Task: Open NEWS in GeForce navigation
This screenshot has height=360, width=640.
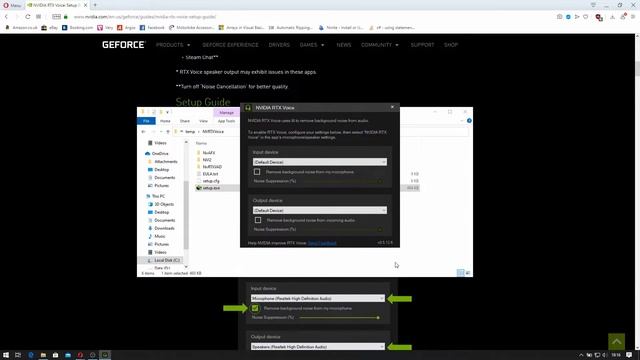Action: pyautogui.click(x=344, y=45)
